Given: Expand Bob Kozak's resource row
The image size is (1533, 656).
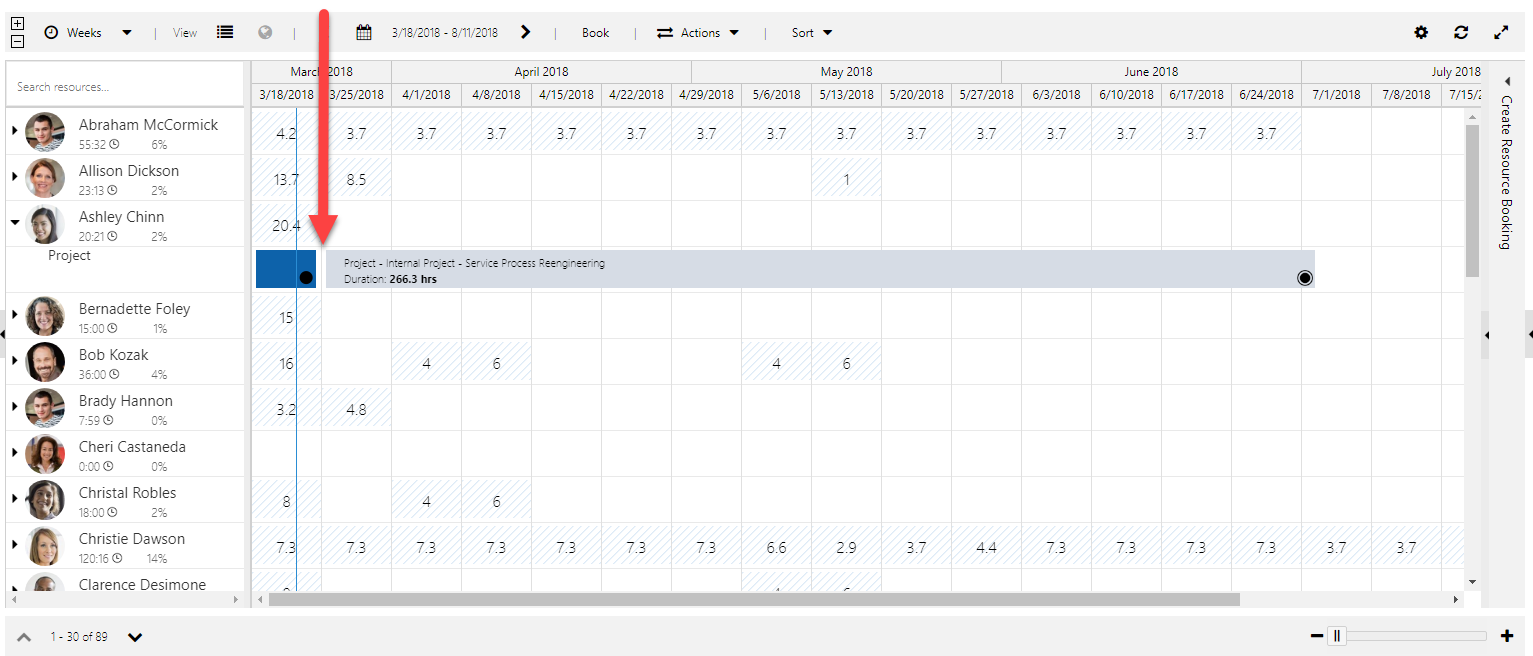Looking at the screenshot, I should click(14, 361).
